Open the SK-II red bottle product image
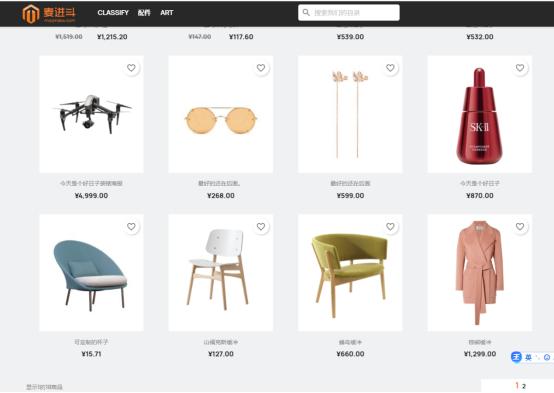Viewport: 554px width, 393px height. tap(479, 114)
